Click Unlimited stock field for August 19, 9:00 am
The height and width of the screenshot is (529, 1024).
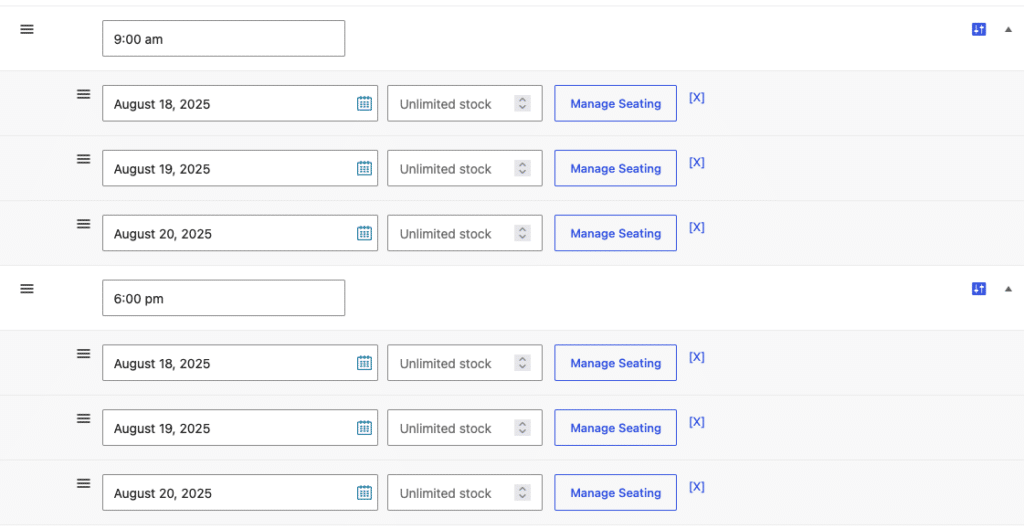465,168
